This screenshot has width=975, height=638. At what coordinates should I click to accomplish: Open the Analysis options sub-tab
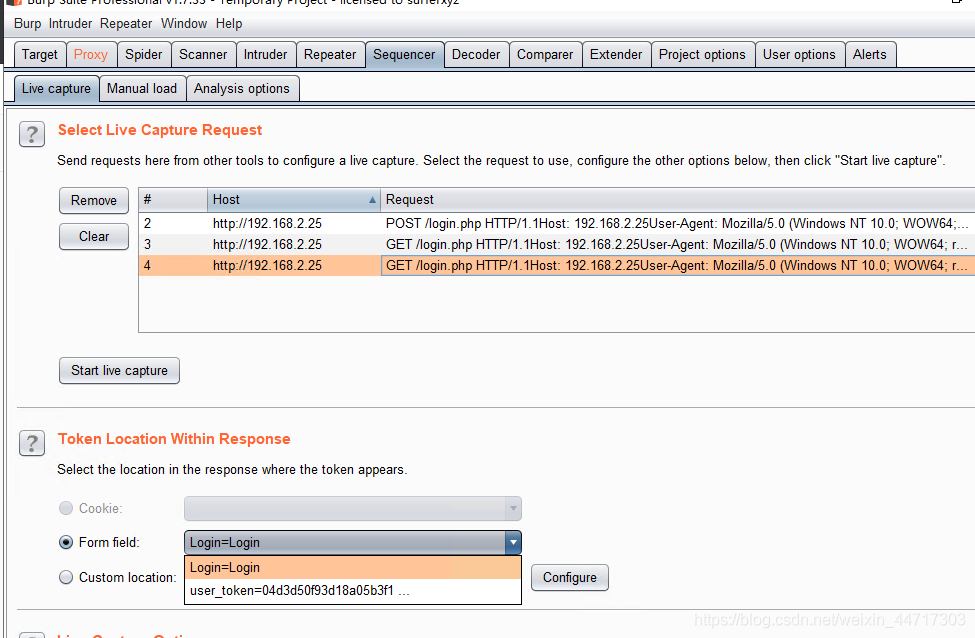pos(242,89)
